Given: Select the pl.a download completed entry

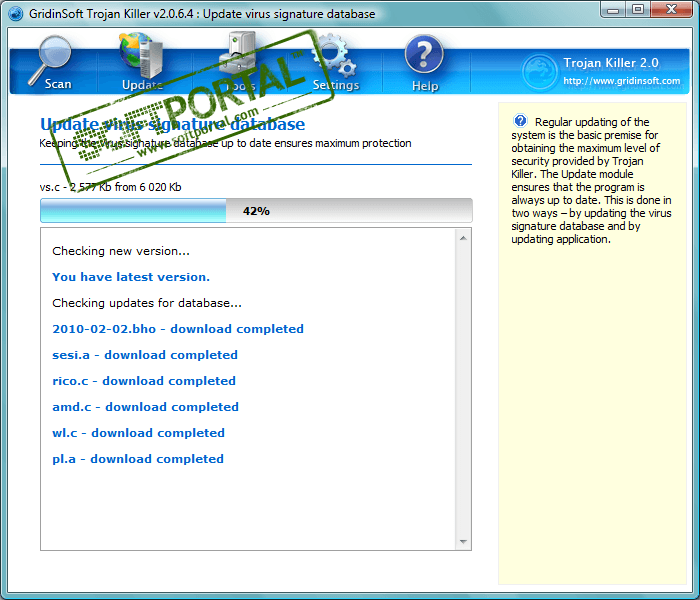Looking at the screenshot, I should (x=138, y=458).
